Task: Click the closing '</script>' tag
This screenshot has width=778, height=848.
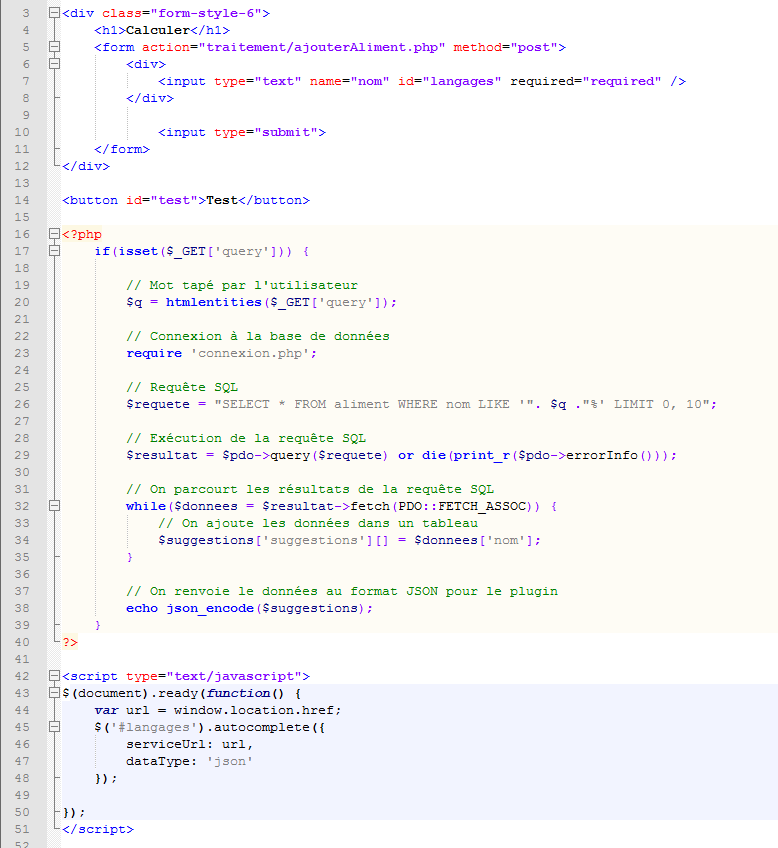Action: [98, 829]
